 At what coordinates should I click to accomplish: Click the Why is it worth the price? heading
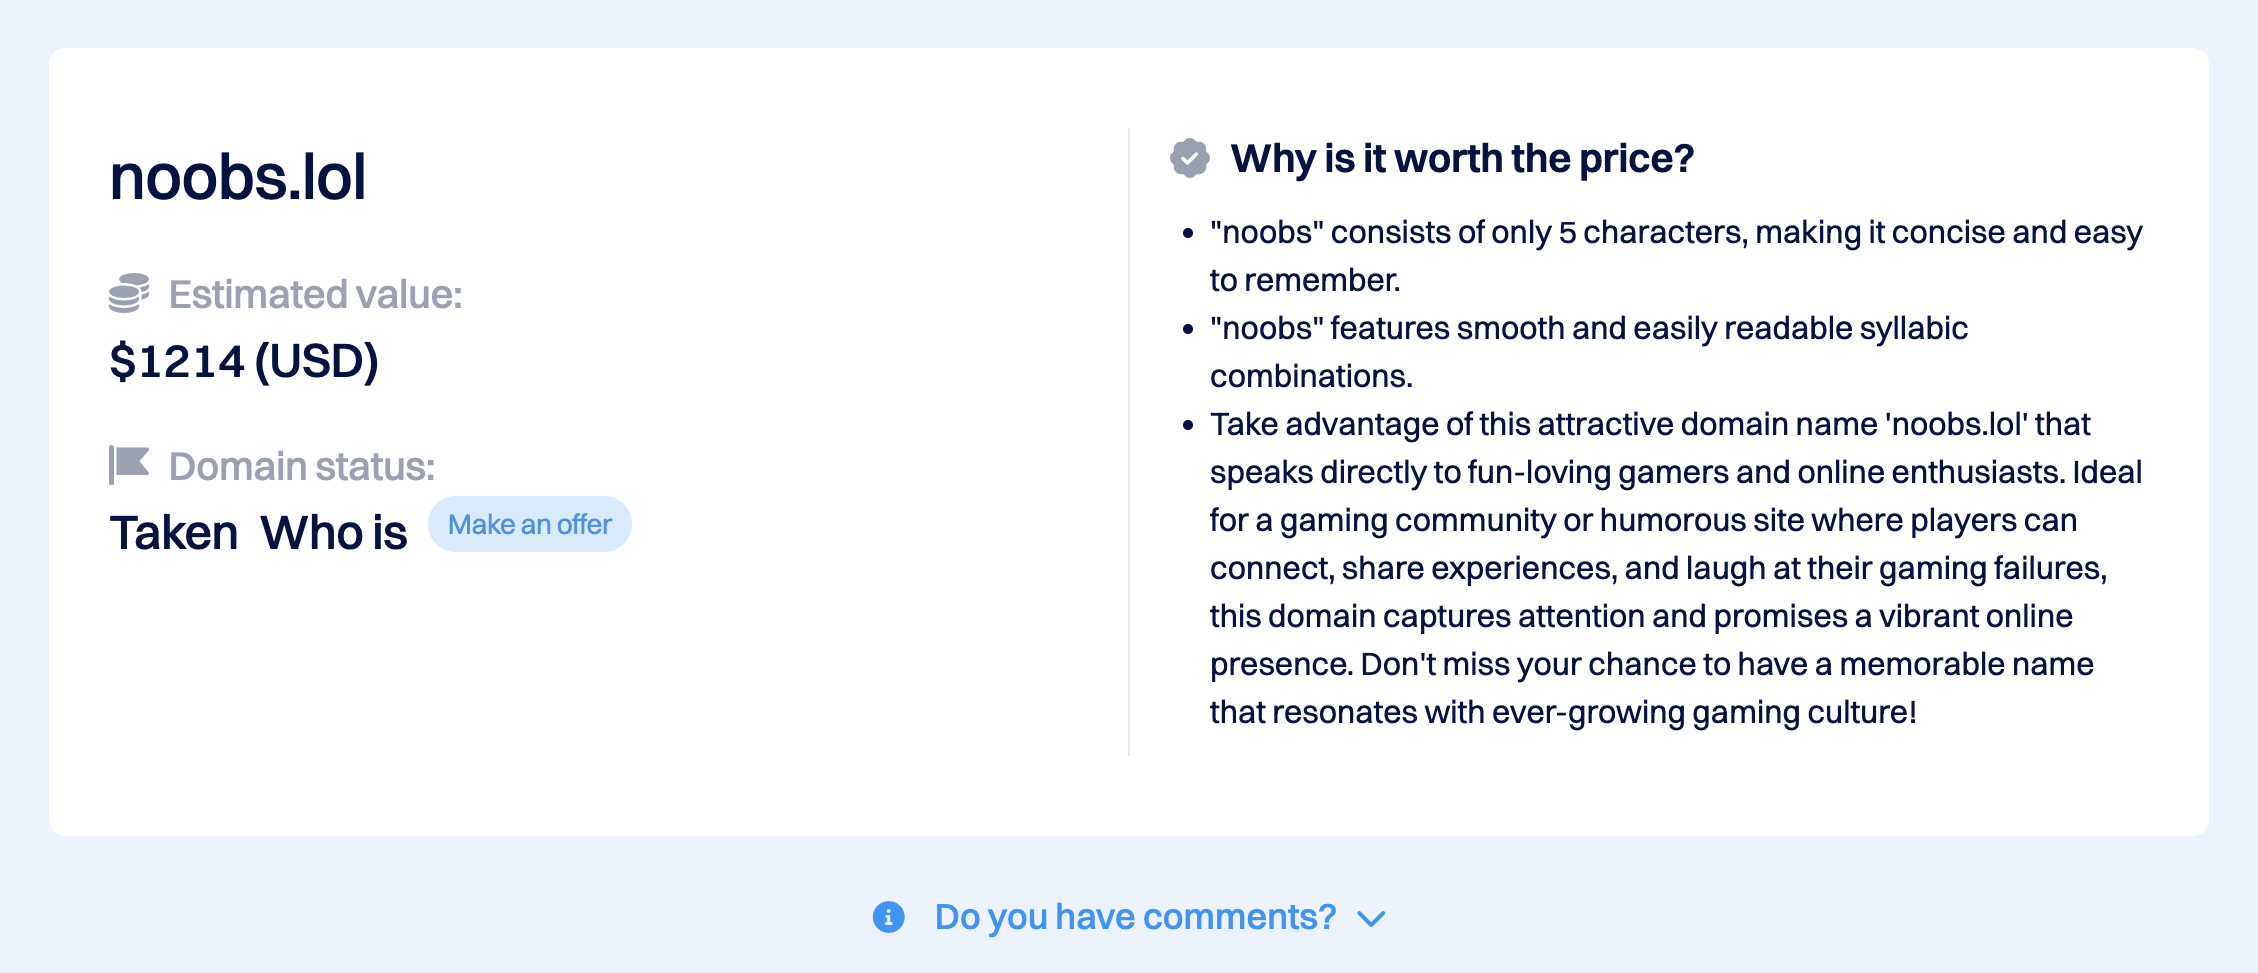[x=1462, y=158]
